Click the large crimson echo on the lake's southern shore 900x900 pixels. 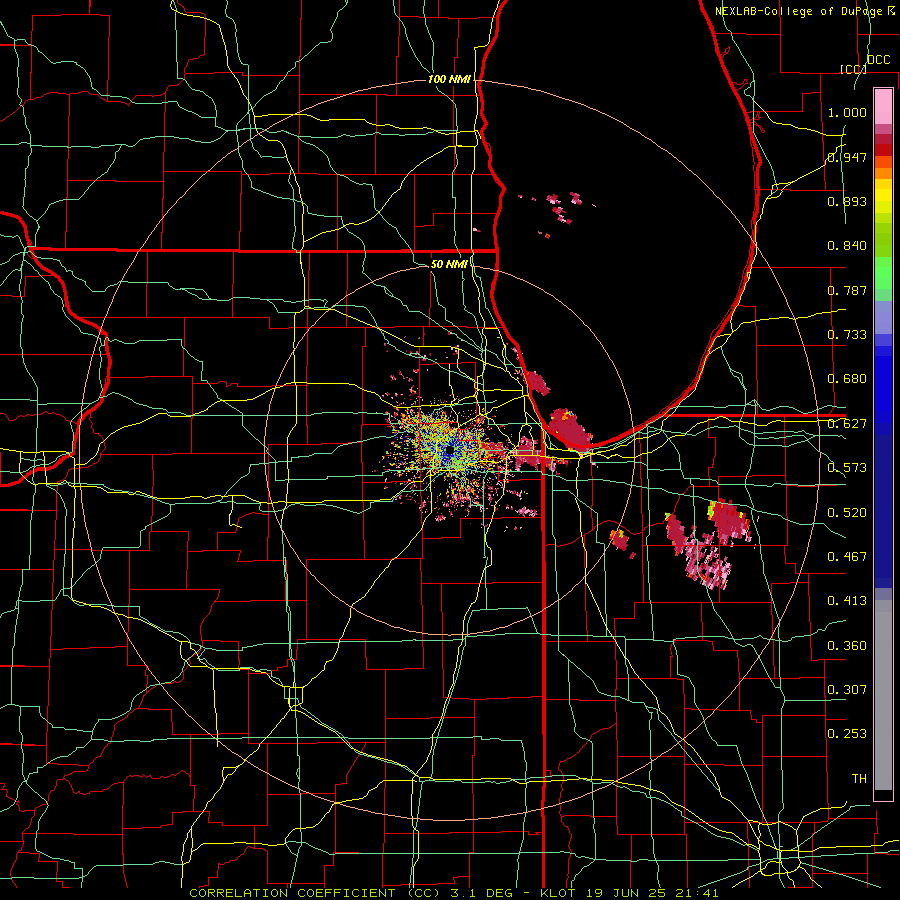(x=569, y=429)
